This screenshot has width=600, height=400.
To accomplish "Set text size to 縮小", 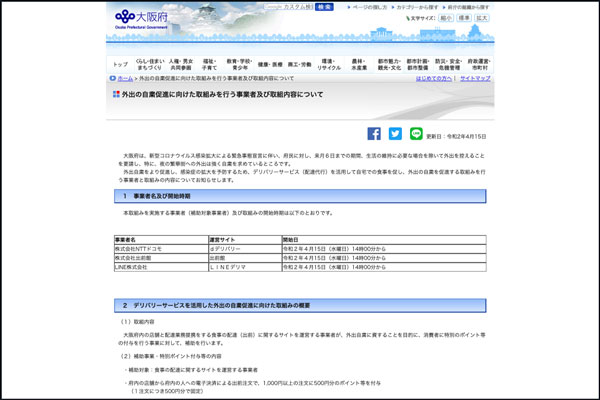I will coord(446,18).
